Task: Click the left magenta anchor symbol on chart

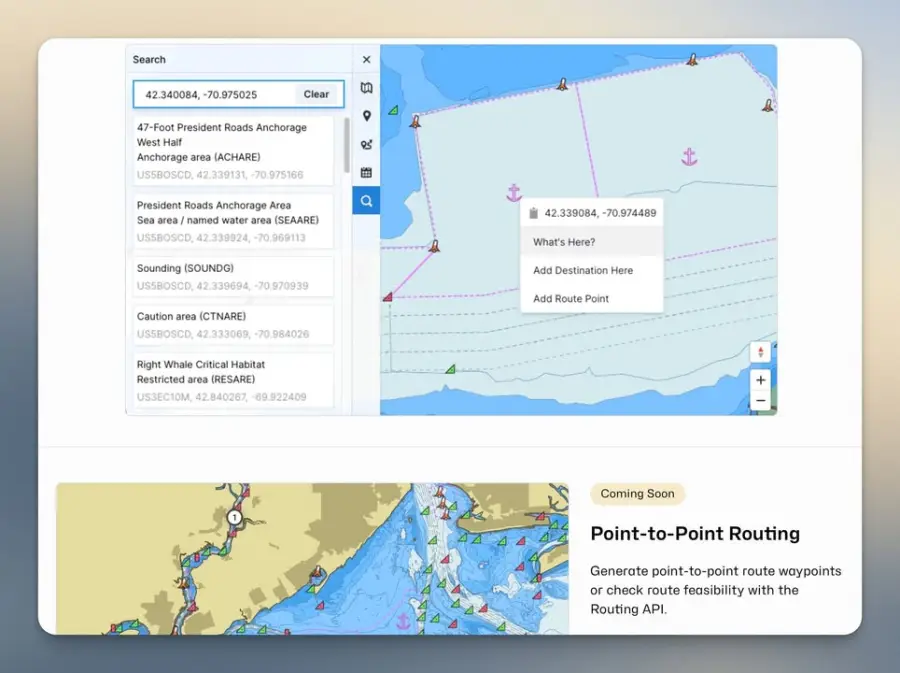Action: click(x=514, y=193)
